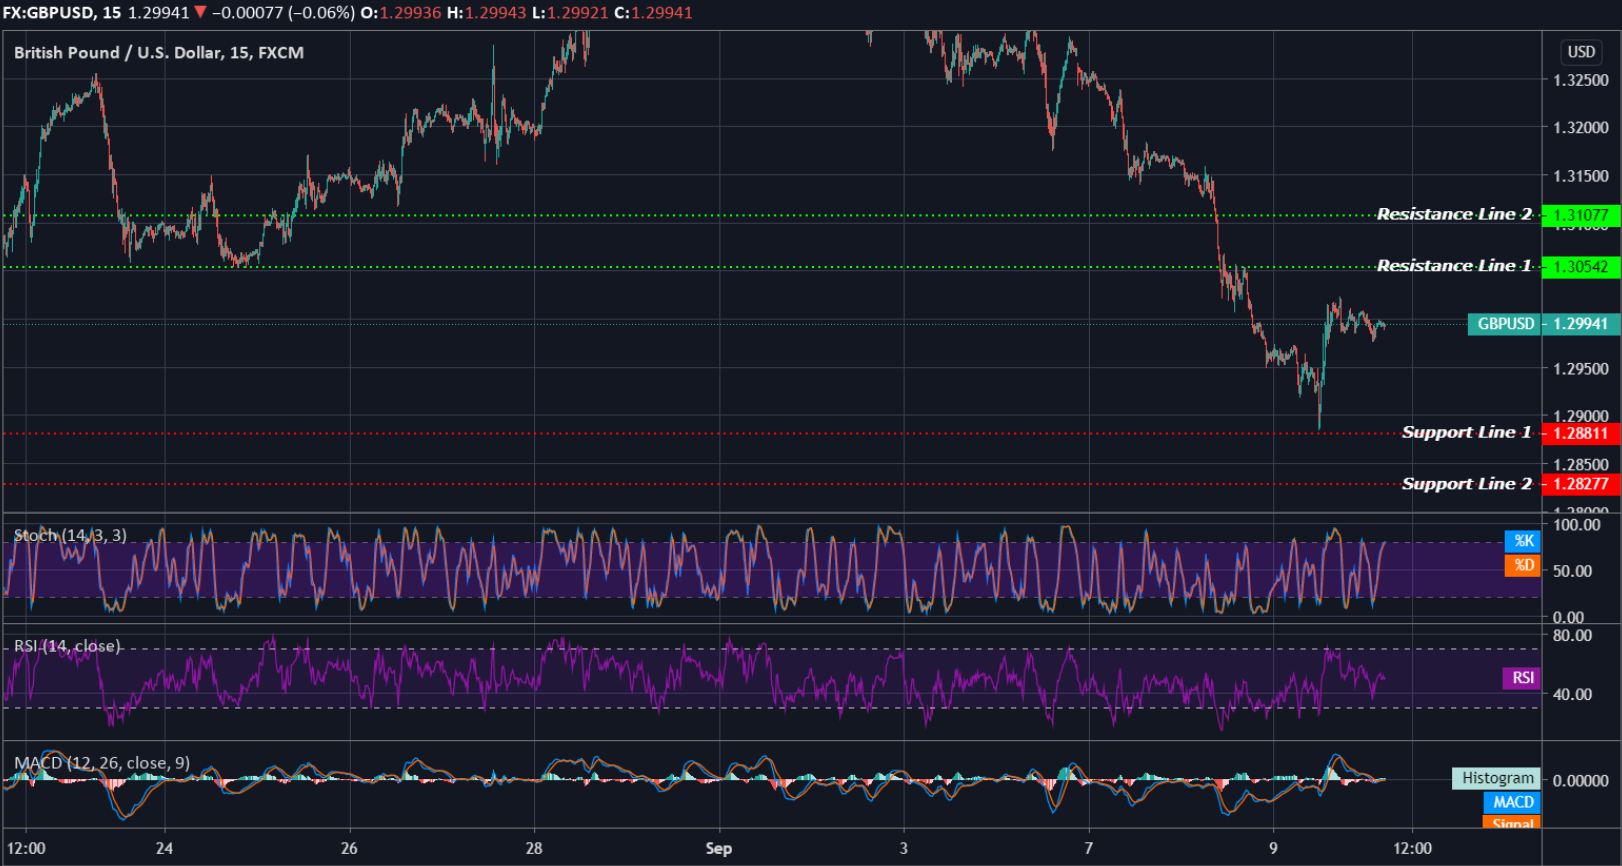This screenshot has height=866, width=1622.
Task: Select the 1.29941 current price tag
Action: click(x=1581, y=324)
